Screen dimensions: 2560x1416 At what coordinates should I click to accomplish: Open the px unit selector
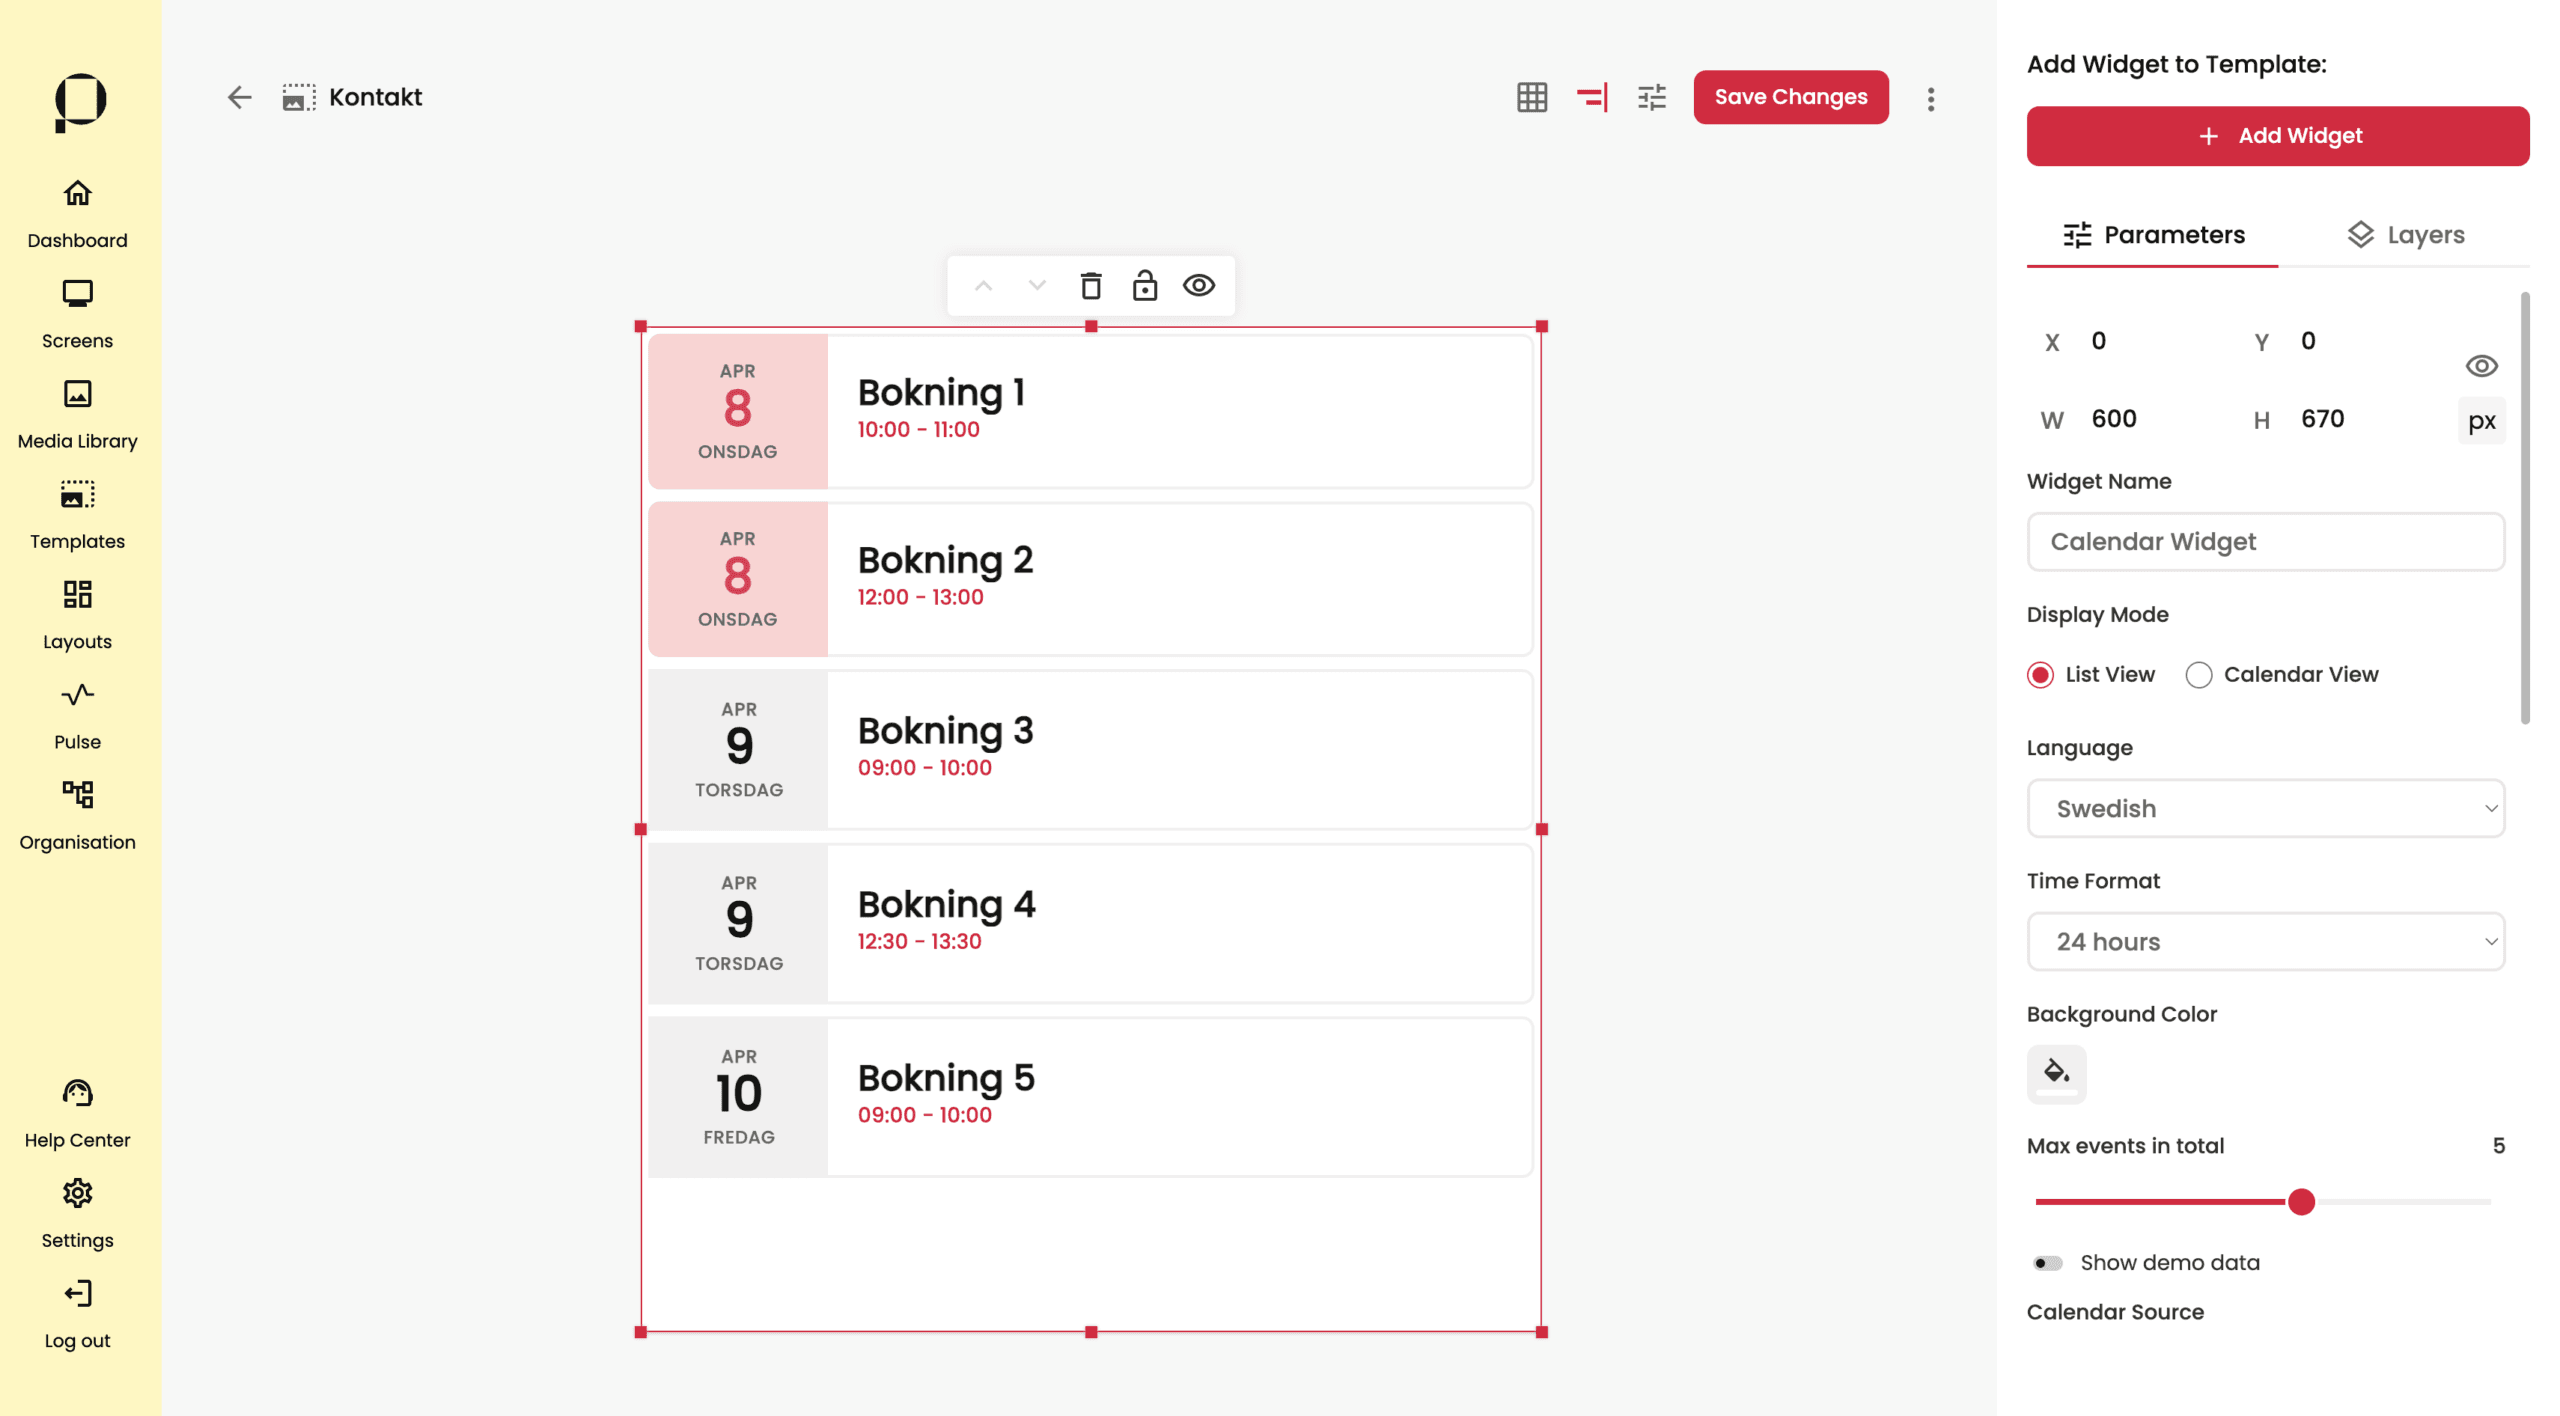pos(2481,421)
